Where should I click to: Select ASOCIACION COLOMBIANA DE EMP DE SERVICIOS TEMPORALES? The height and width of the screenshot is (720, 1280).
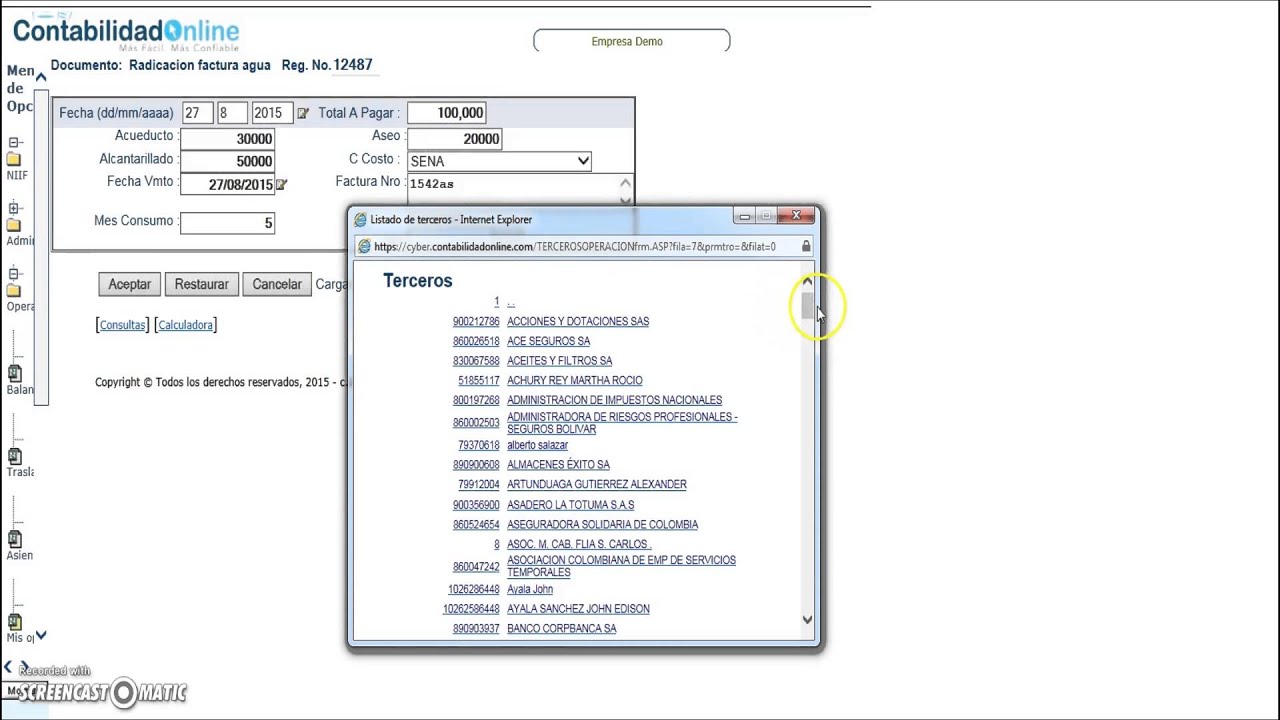[621, 567]
